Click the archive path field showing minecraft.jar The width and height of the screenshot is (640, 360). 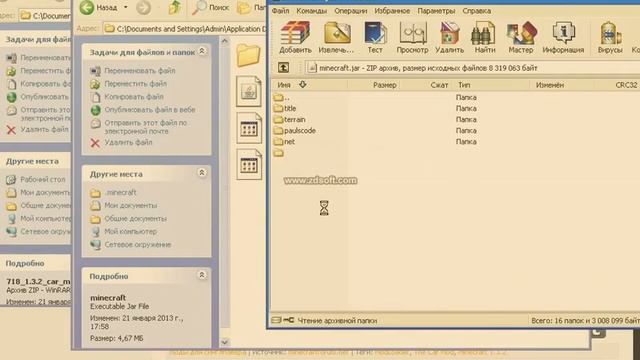pyautogui.click(x=473, y=68)
